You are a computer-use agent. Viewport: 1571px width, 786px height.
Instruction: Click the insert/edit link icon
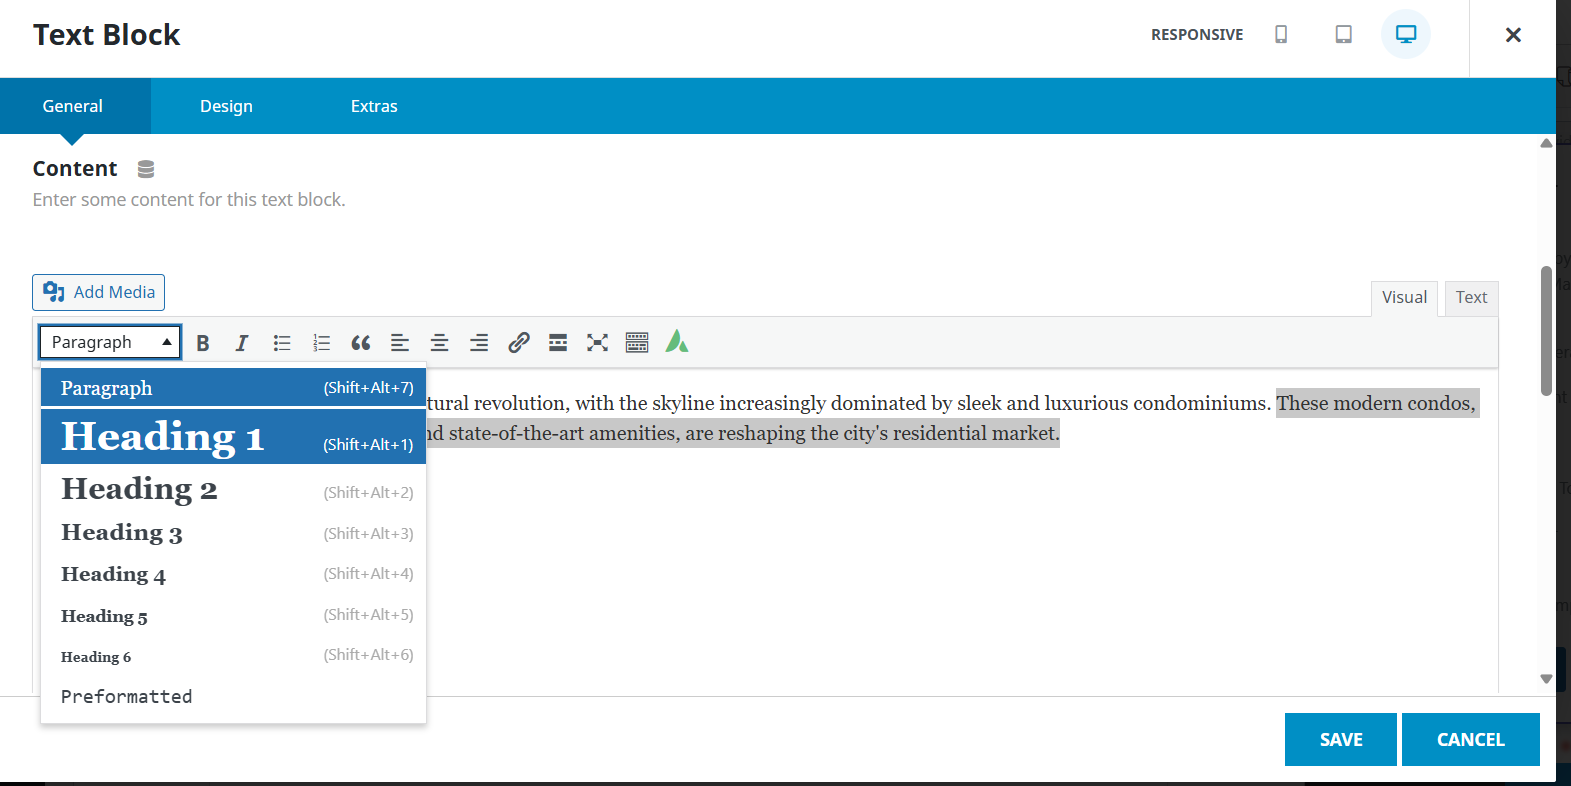[518, 343]
